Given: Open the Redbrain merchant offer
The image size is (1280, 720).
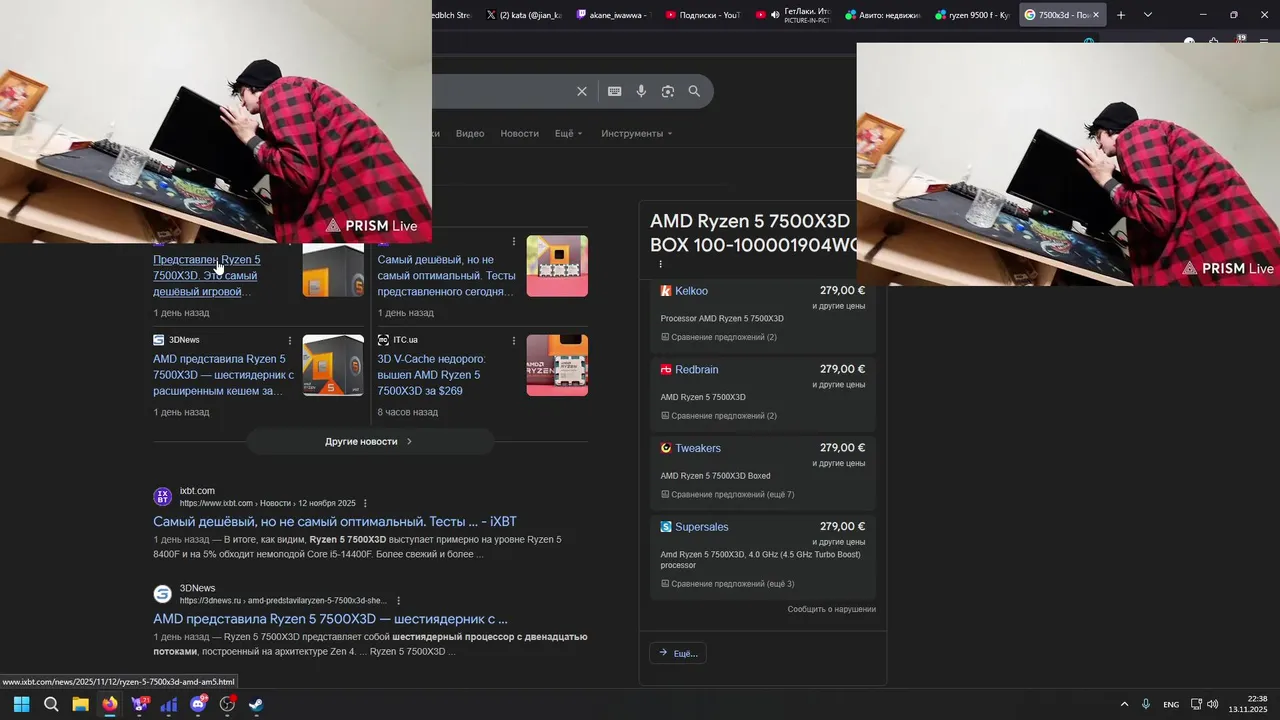Looking at the screenshot, I should click(x=696, y=370).
